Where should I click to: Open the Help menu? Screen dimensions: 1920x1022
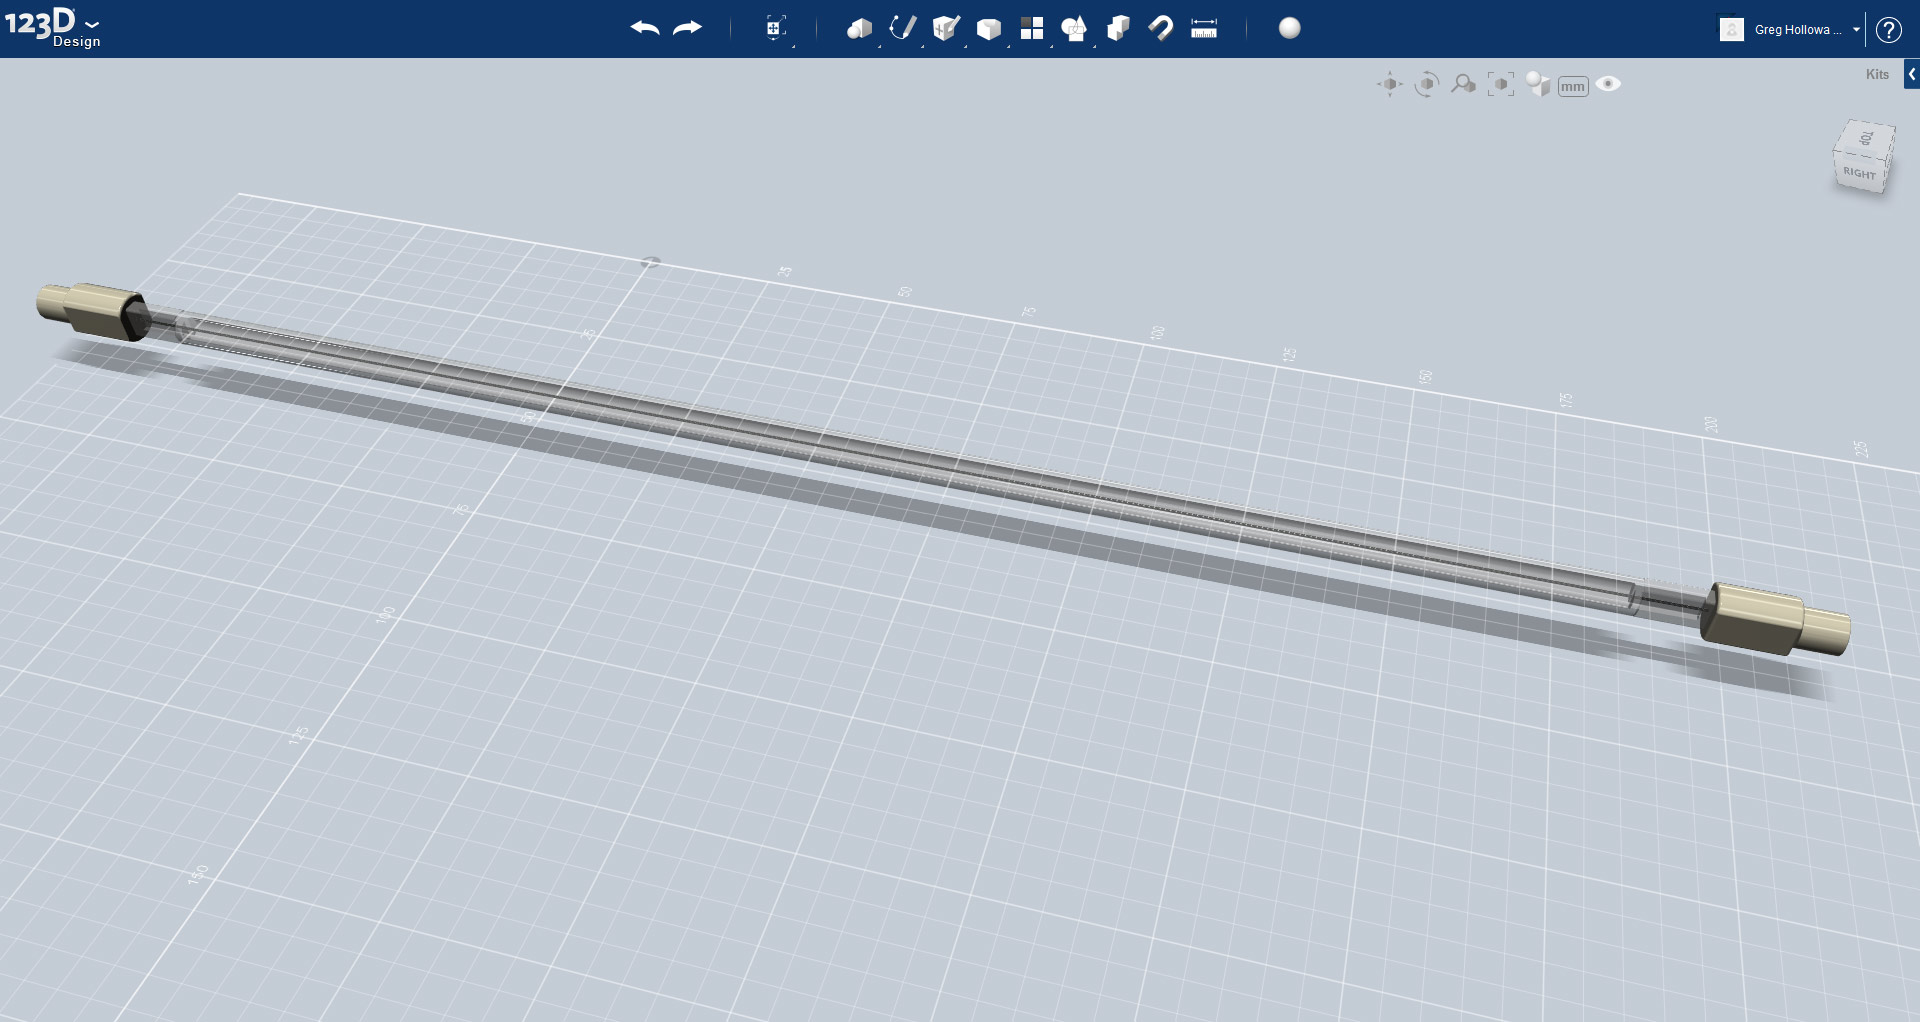(1888, 30)
